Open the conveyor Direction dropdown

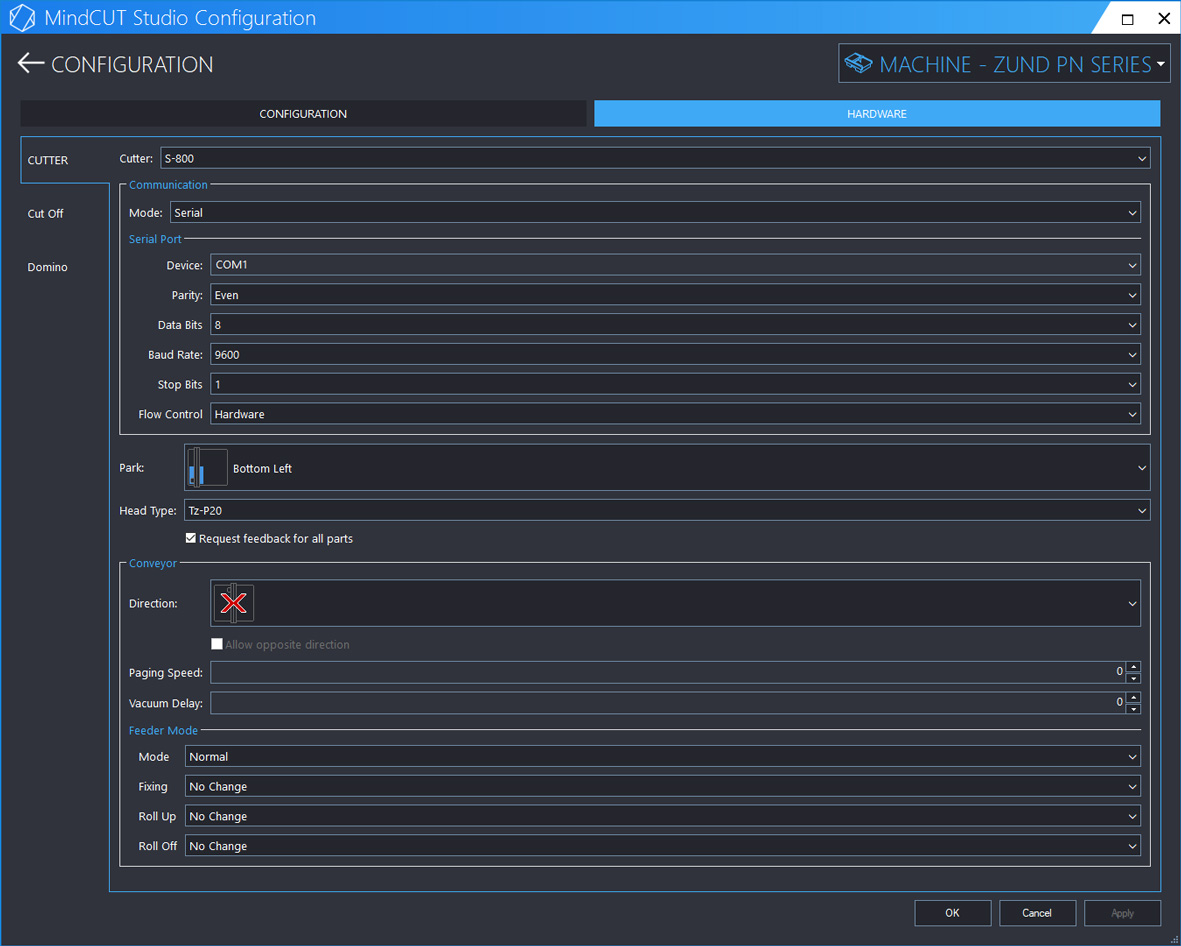[675, 603]
